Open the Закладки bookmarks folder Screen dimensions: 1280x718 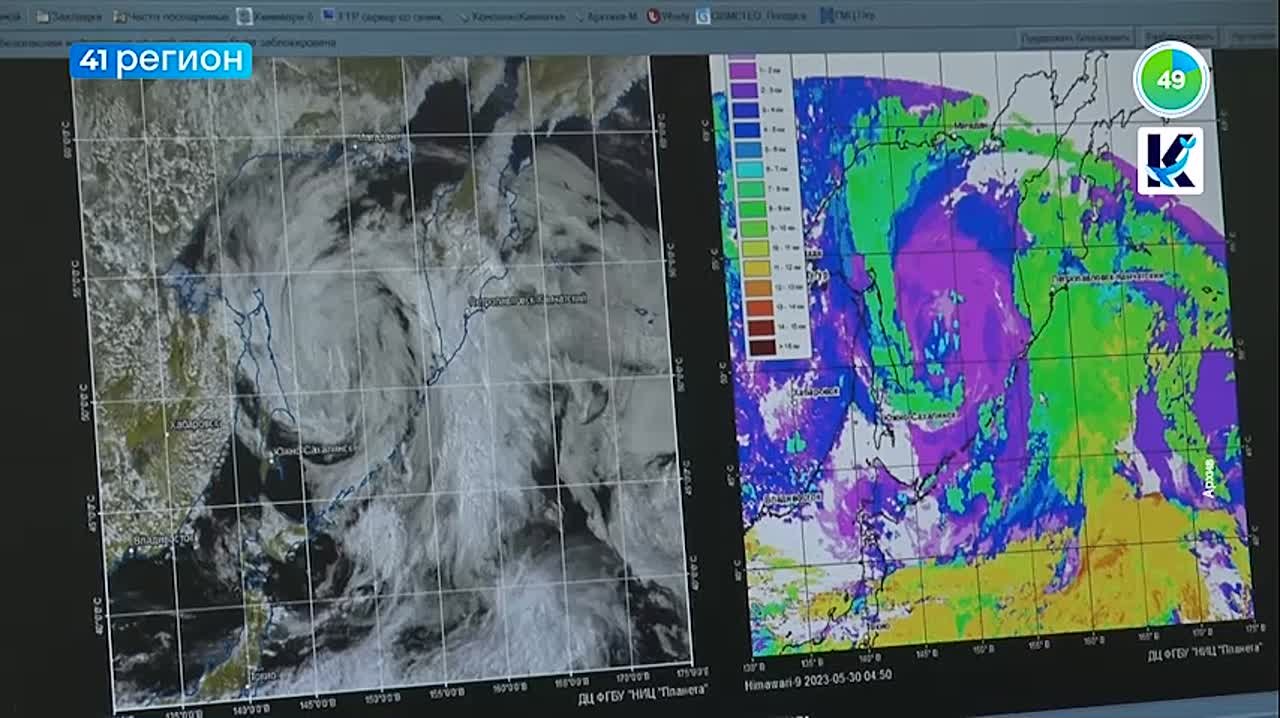(67, 16)
